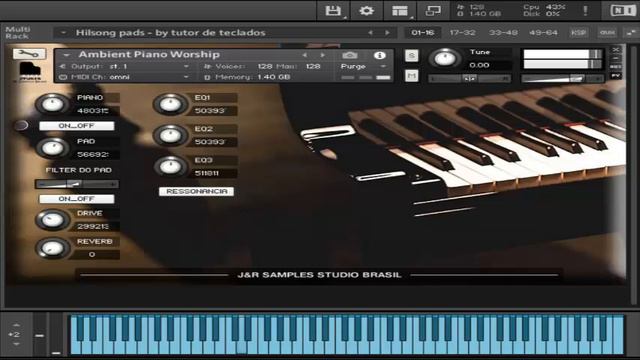Click the DRIVE knob

coord(53,220)
